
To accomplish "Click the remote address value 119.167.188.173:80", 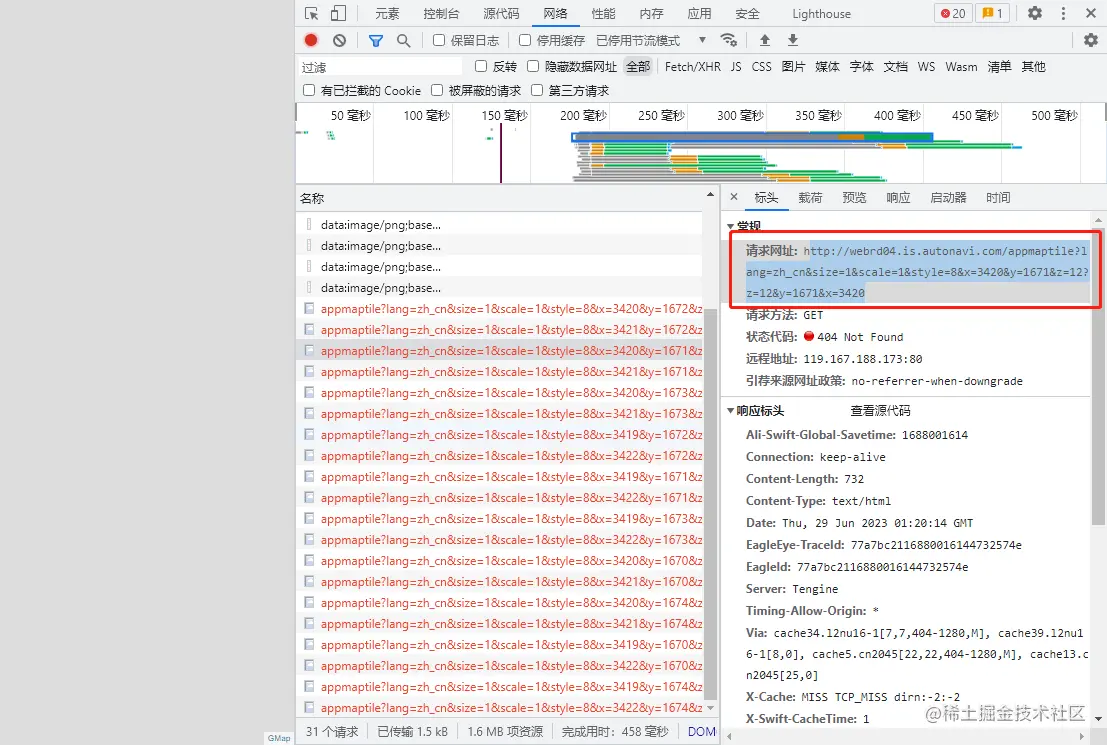I will pos(863,359).
